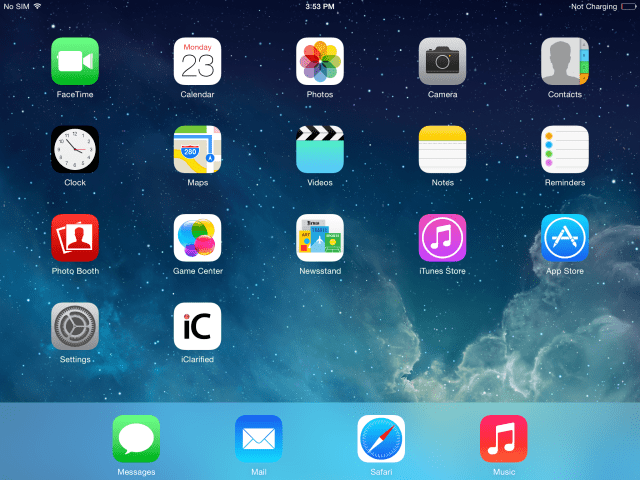Image resolution: width=640 pixels, height=480 pixels.
Task: Launch the App Store
Action: 565,238
